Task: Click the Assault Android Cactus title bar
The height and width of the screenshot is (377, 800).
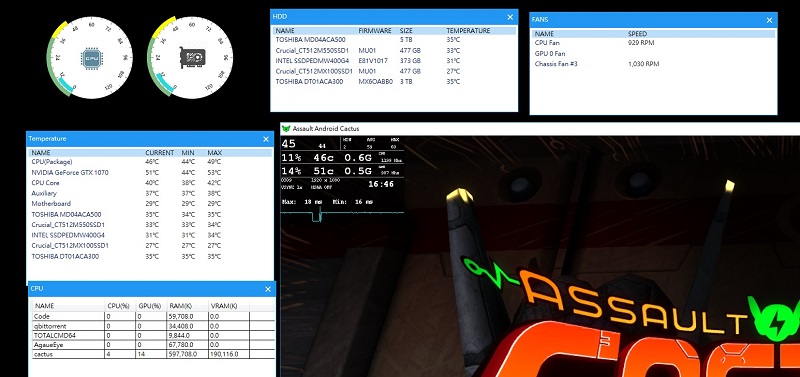Action: [x=540, y=129]
